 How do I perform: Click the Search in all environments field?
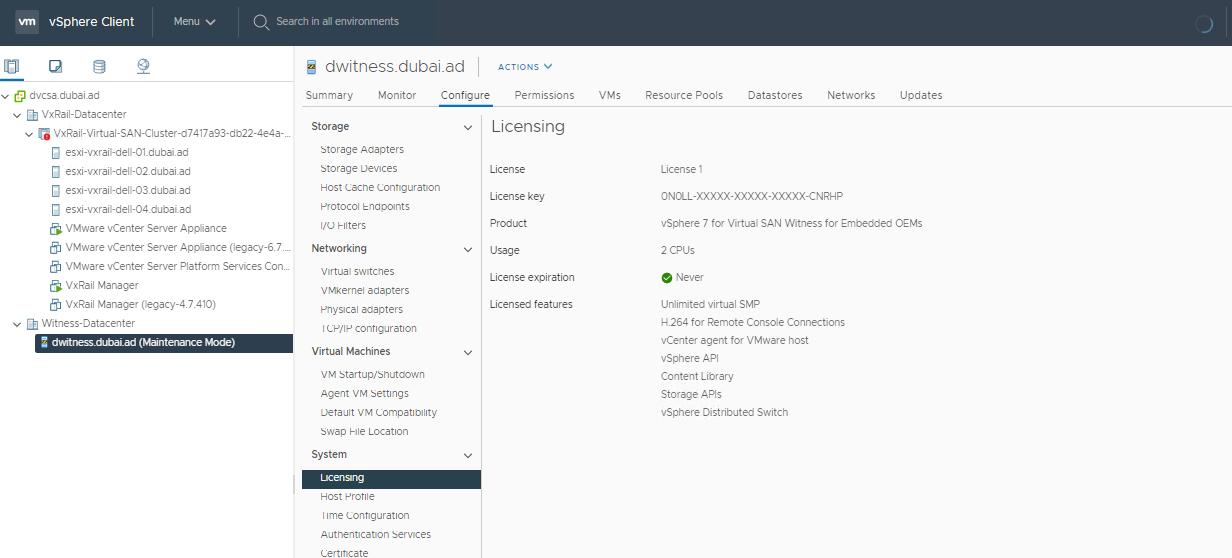coord(337,22)
